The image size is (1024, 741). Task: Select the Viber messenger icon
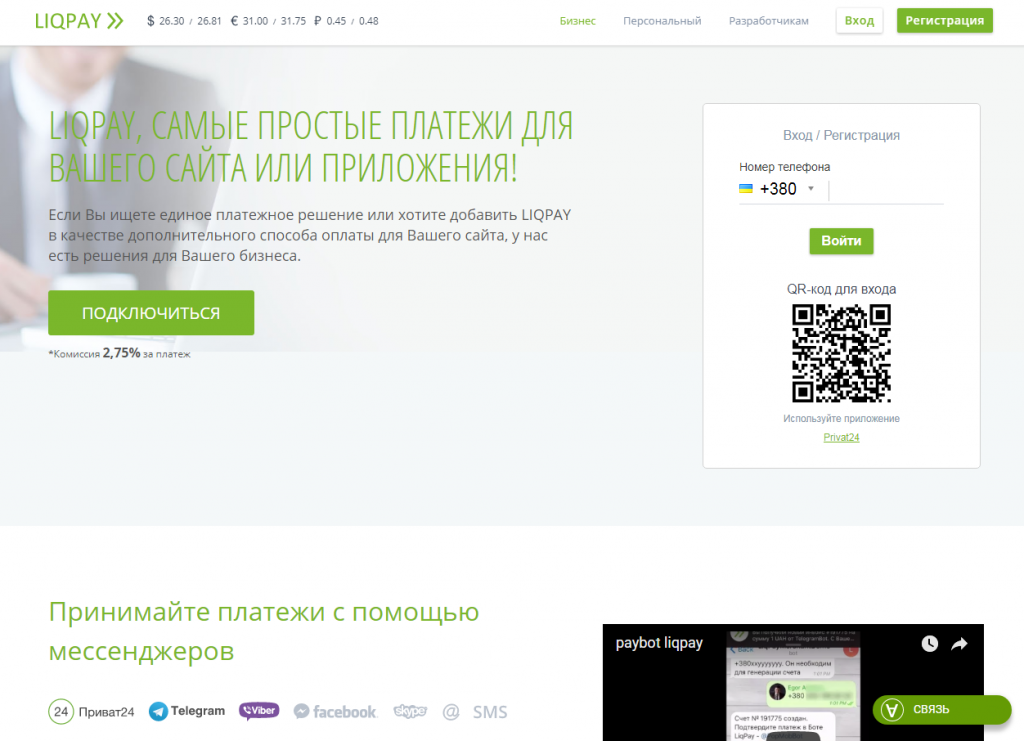[259, 711]
